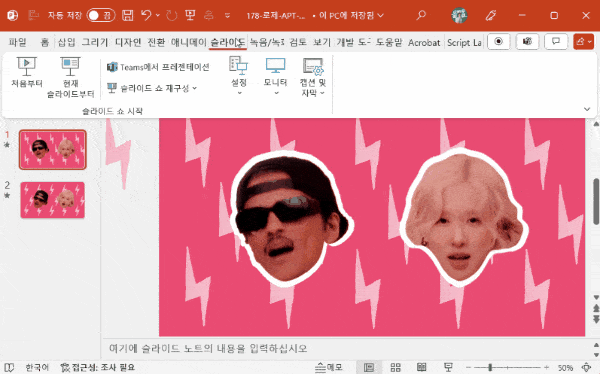This screenshot has width=600, height=374.
Task: Switch to Slide Sorter view icon
Action: click(396, 367)
